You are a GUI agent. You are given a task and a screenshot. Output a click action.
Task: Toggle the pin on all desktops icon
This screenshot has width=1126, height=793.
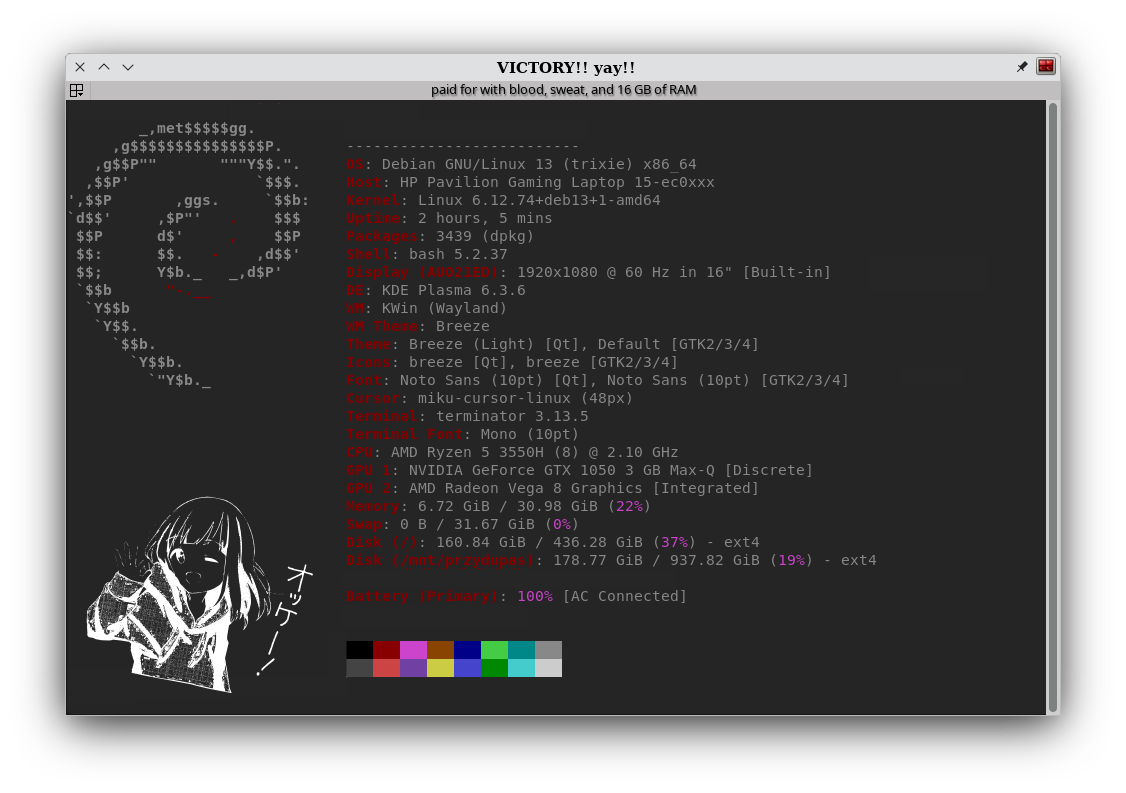click(x=1021, y=67)
